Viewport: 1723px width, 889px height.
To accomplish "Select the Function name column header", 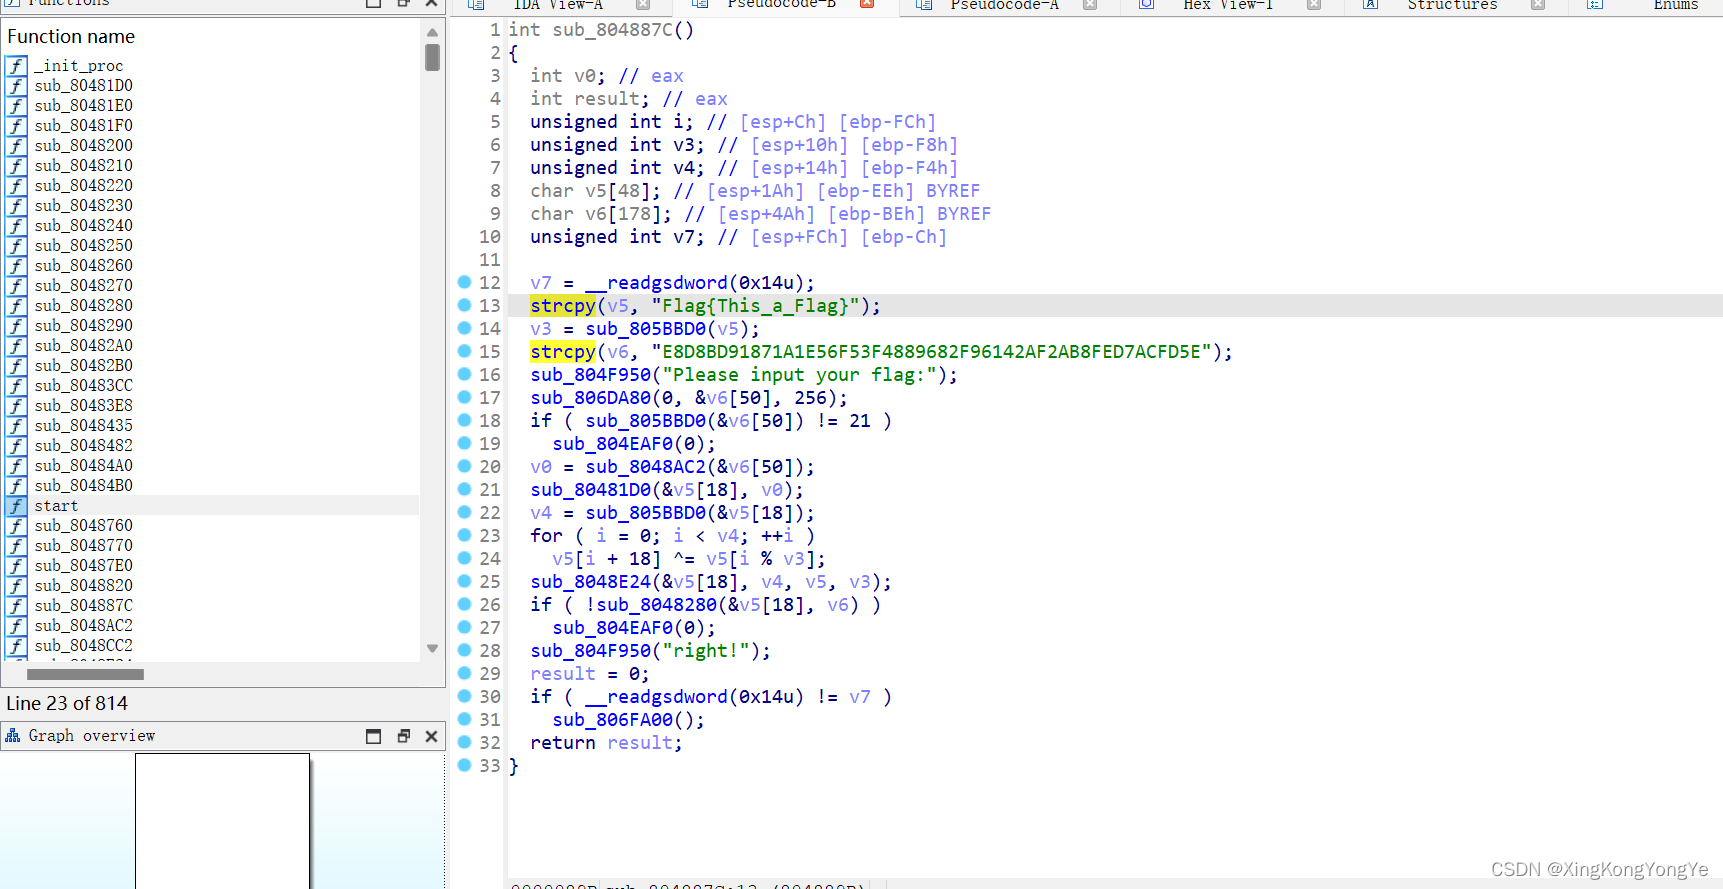I will (71, 37).
